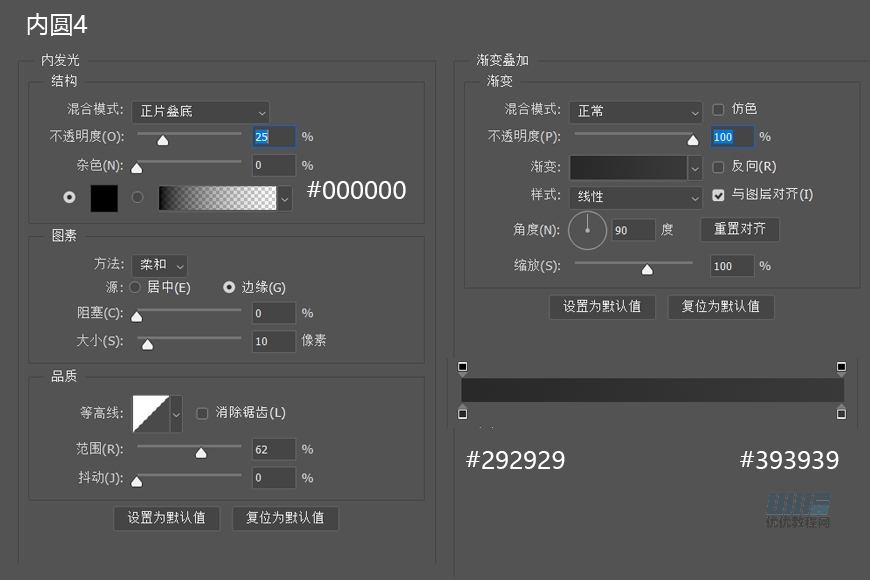This screenshot has width=870, height=580.
Task: Open the black inner glow color swatch
Action: [x=103, y=197]
